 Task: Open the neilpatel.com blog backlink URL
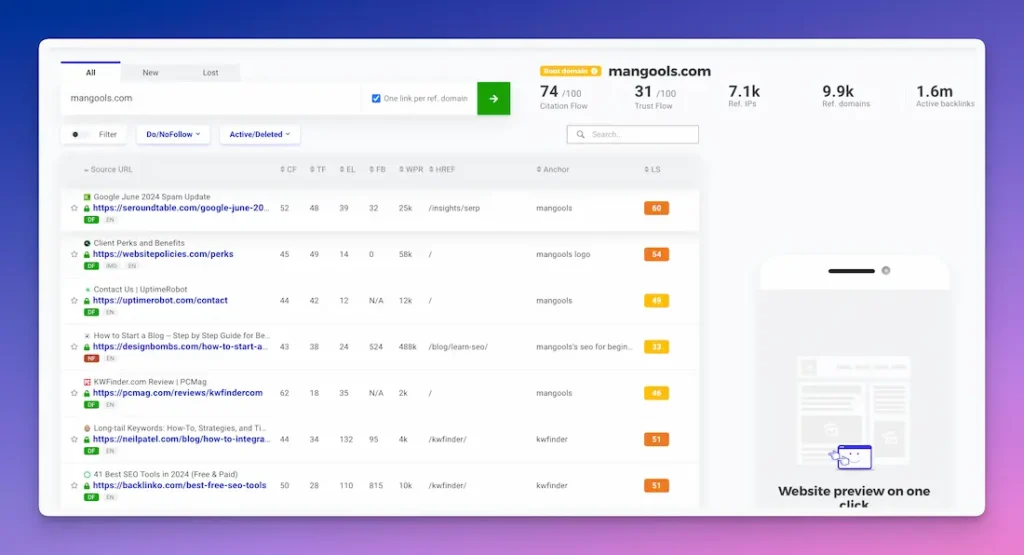pos(181,439)
